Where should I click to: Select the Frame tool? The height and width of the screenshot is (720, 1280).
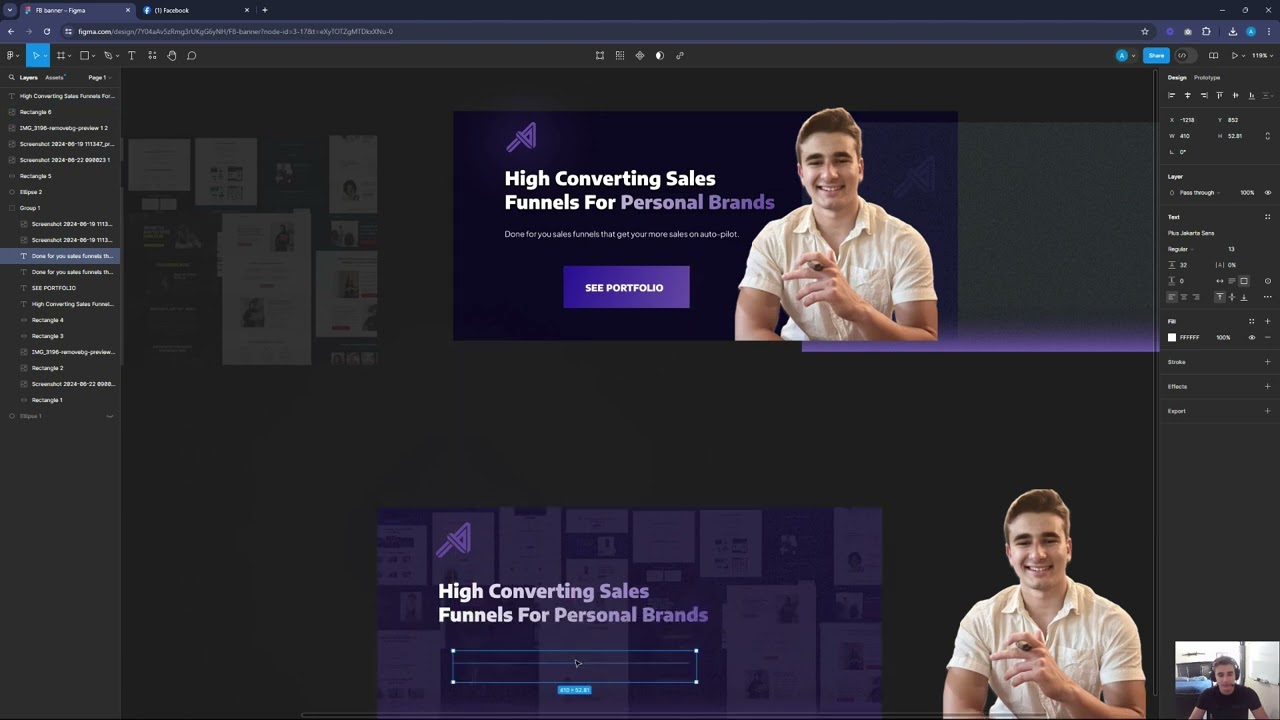[61, 55]
